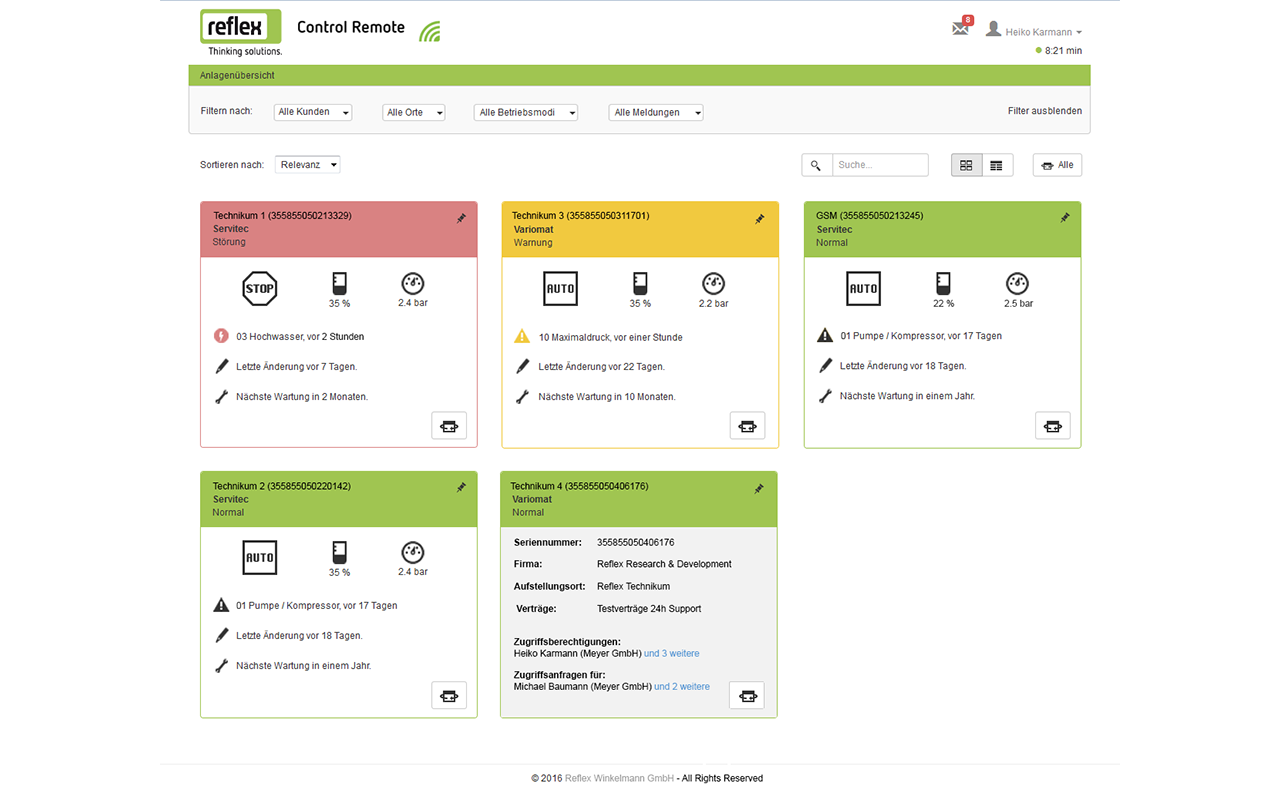Open the 'und 3 weitere' permissions link
The width and height of the screenshot is (1280, 800).
[671, 654]
